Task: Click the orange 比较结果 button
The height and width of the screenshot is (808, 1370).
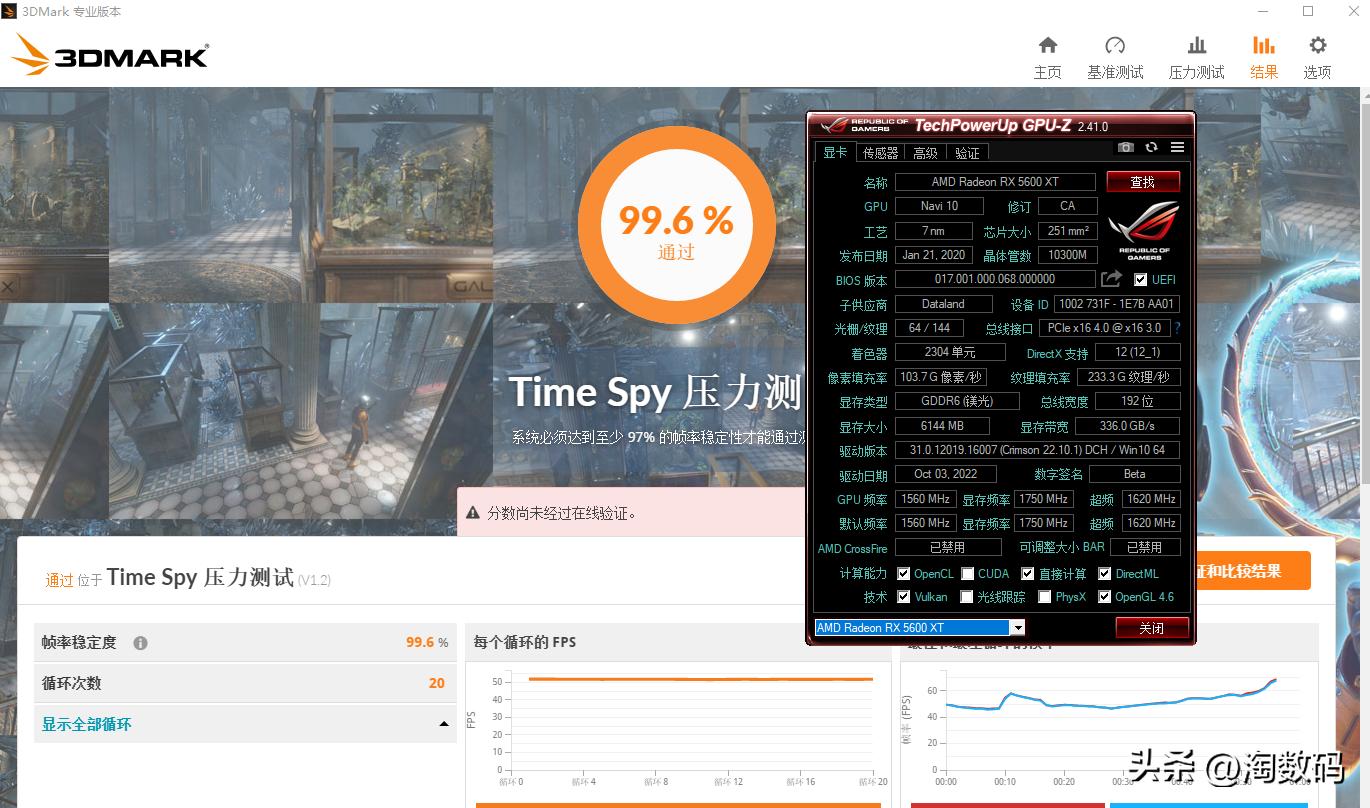Action: (x=1252, y=571)
